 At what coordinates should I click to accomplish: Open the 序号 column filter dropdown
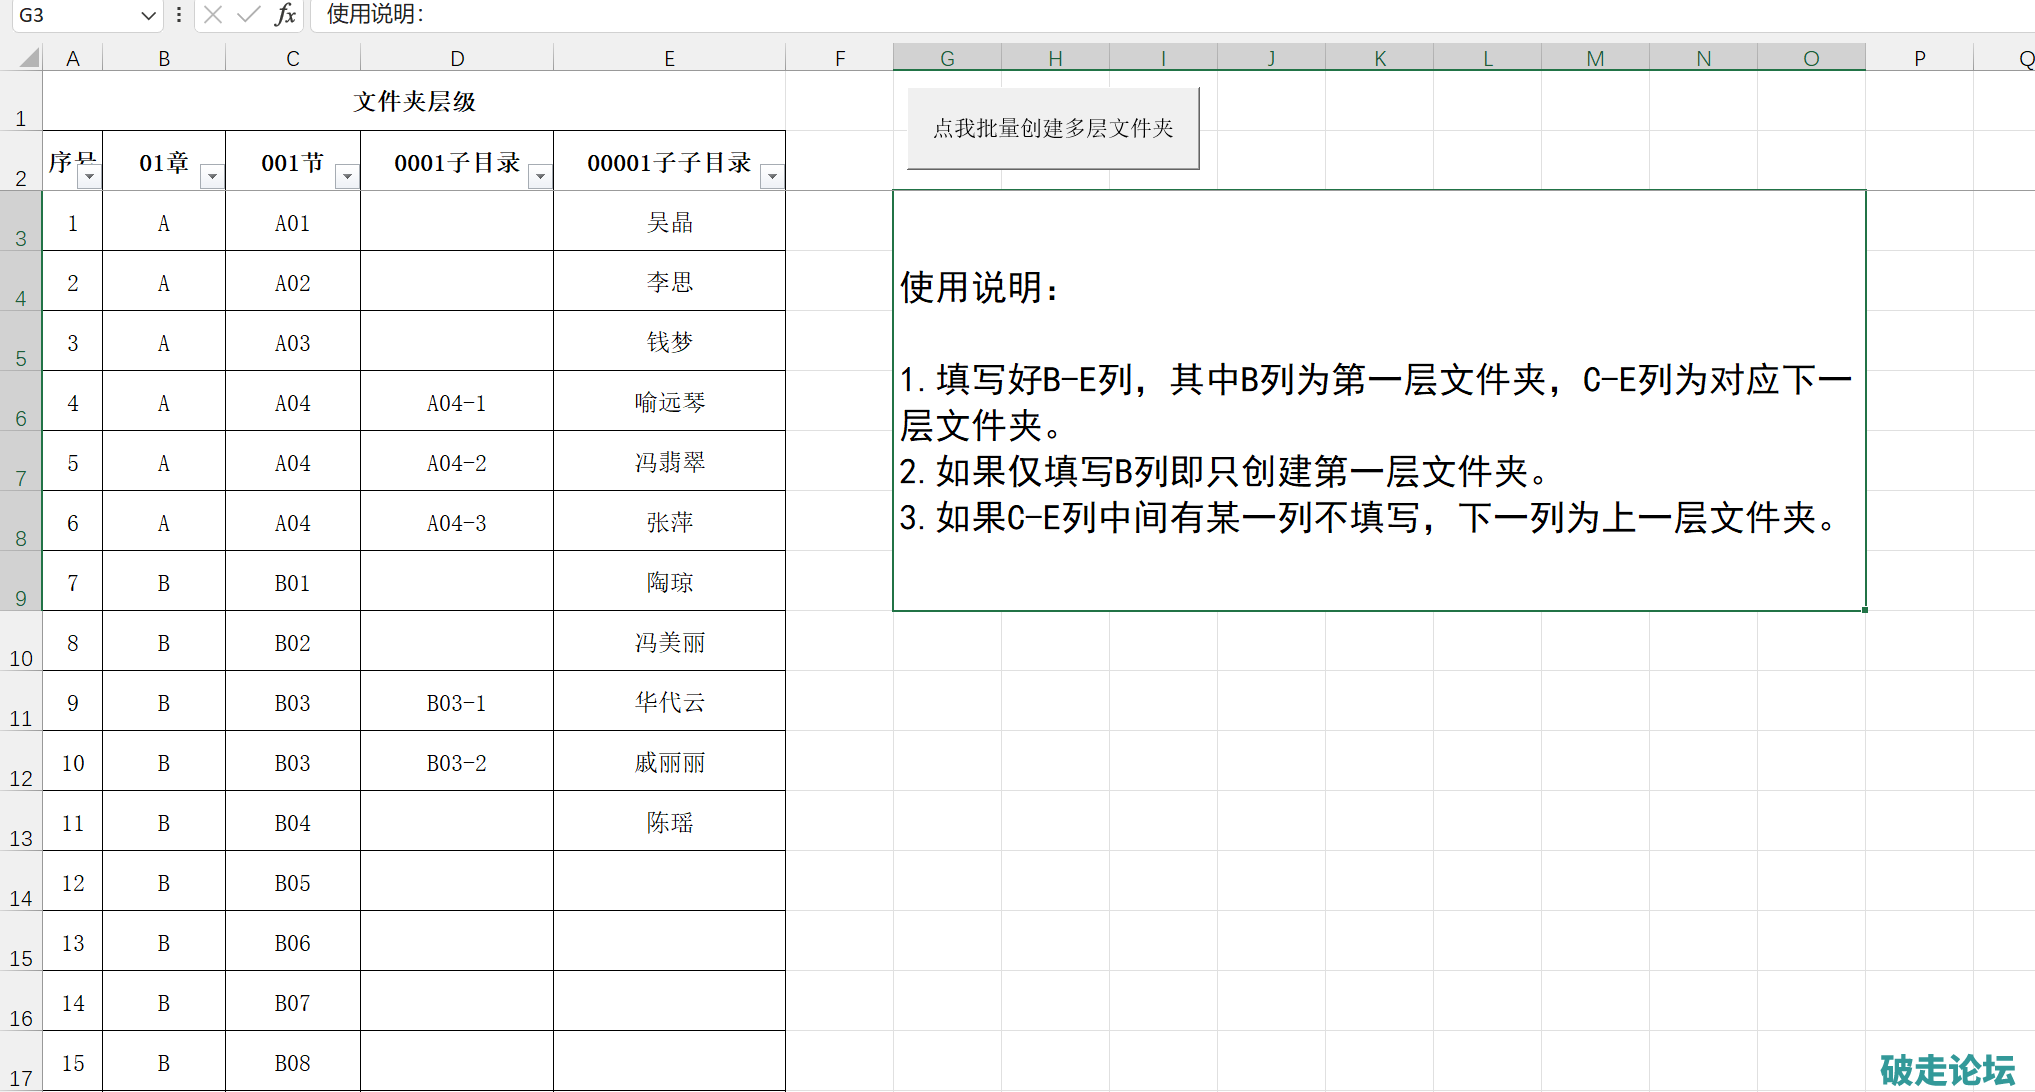[x=90, y=177]
